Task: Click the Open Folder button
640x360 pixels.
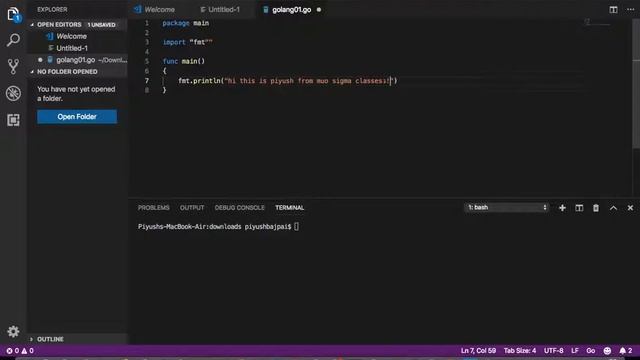Action: [x=77, y=117]
